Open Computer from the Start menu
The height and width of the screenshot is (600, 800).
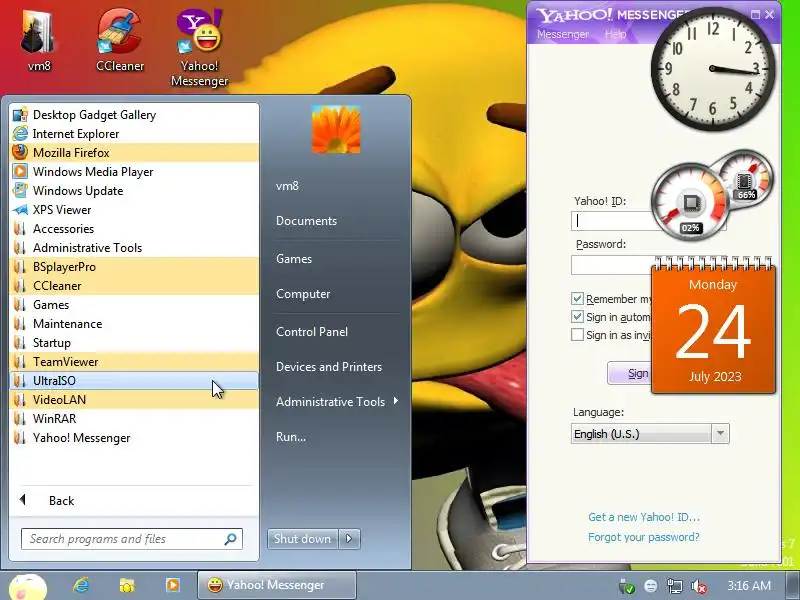coord(303,294)
